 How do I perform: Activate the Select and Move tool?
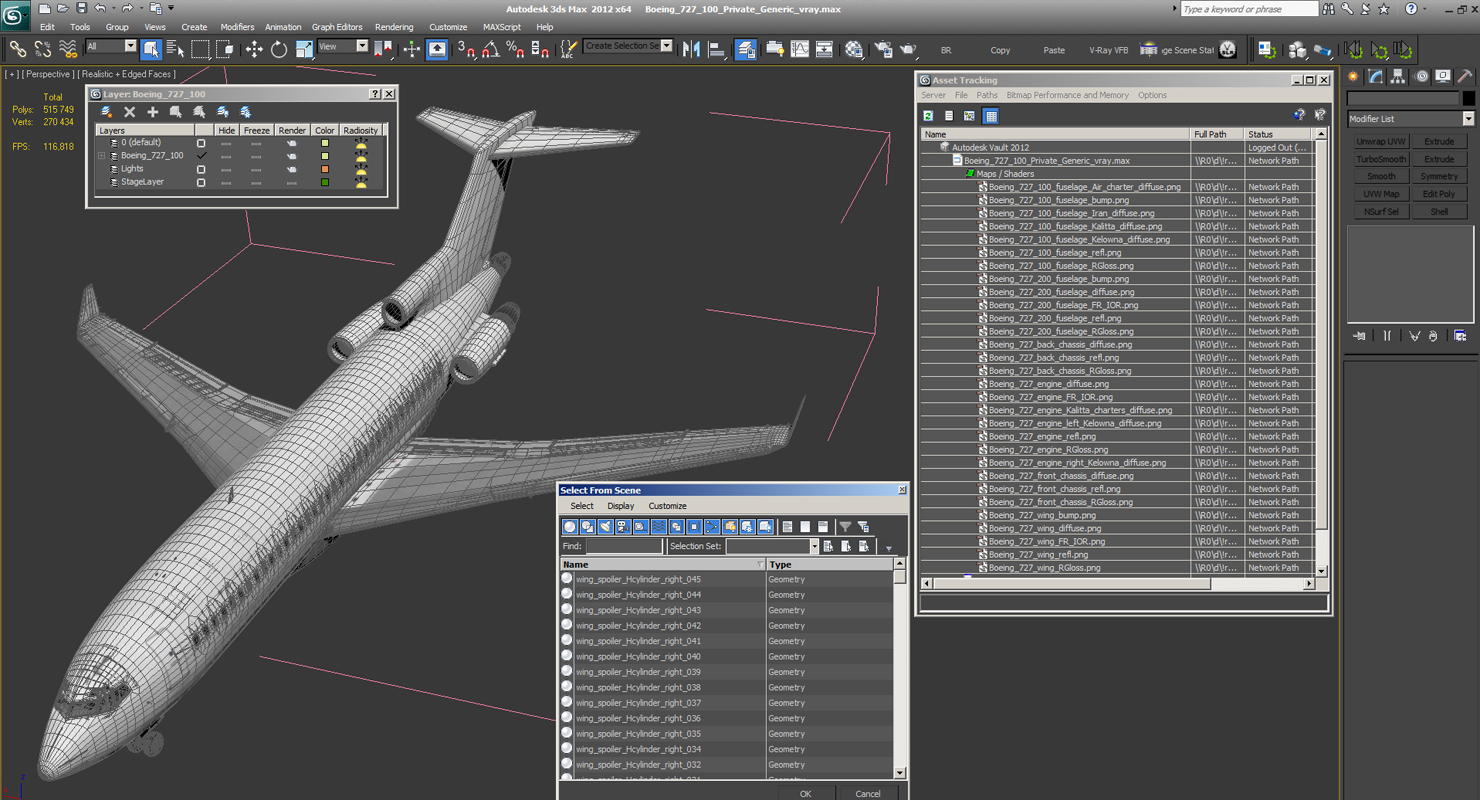tap(254, 48)
